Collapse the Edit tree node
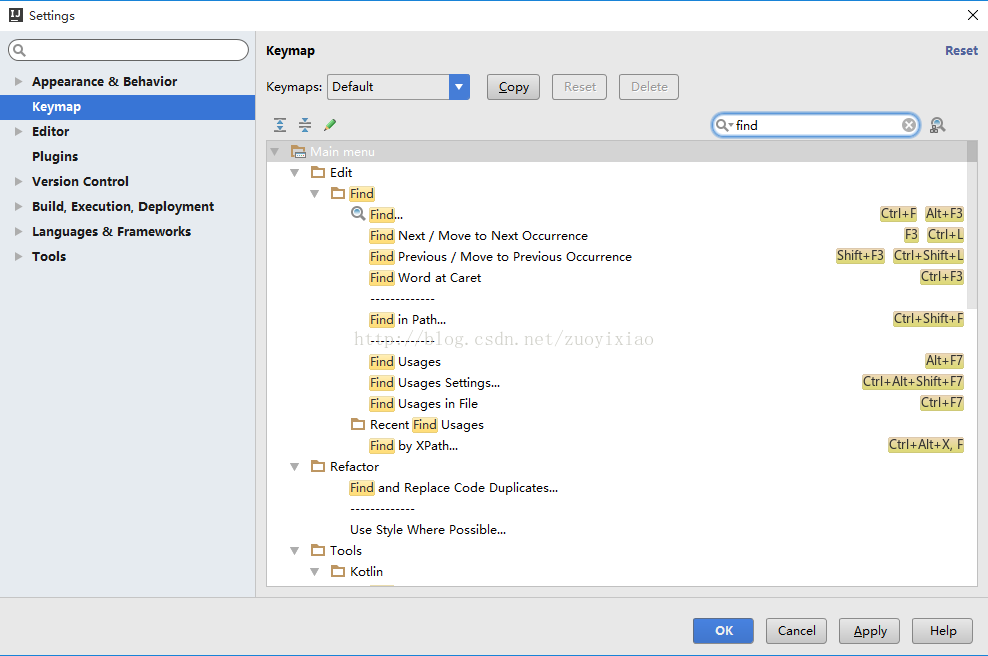This screenshot has height=656, width=988. (295, 173)
